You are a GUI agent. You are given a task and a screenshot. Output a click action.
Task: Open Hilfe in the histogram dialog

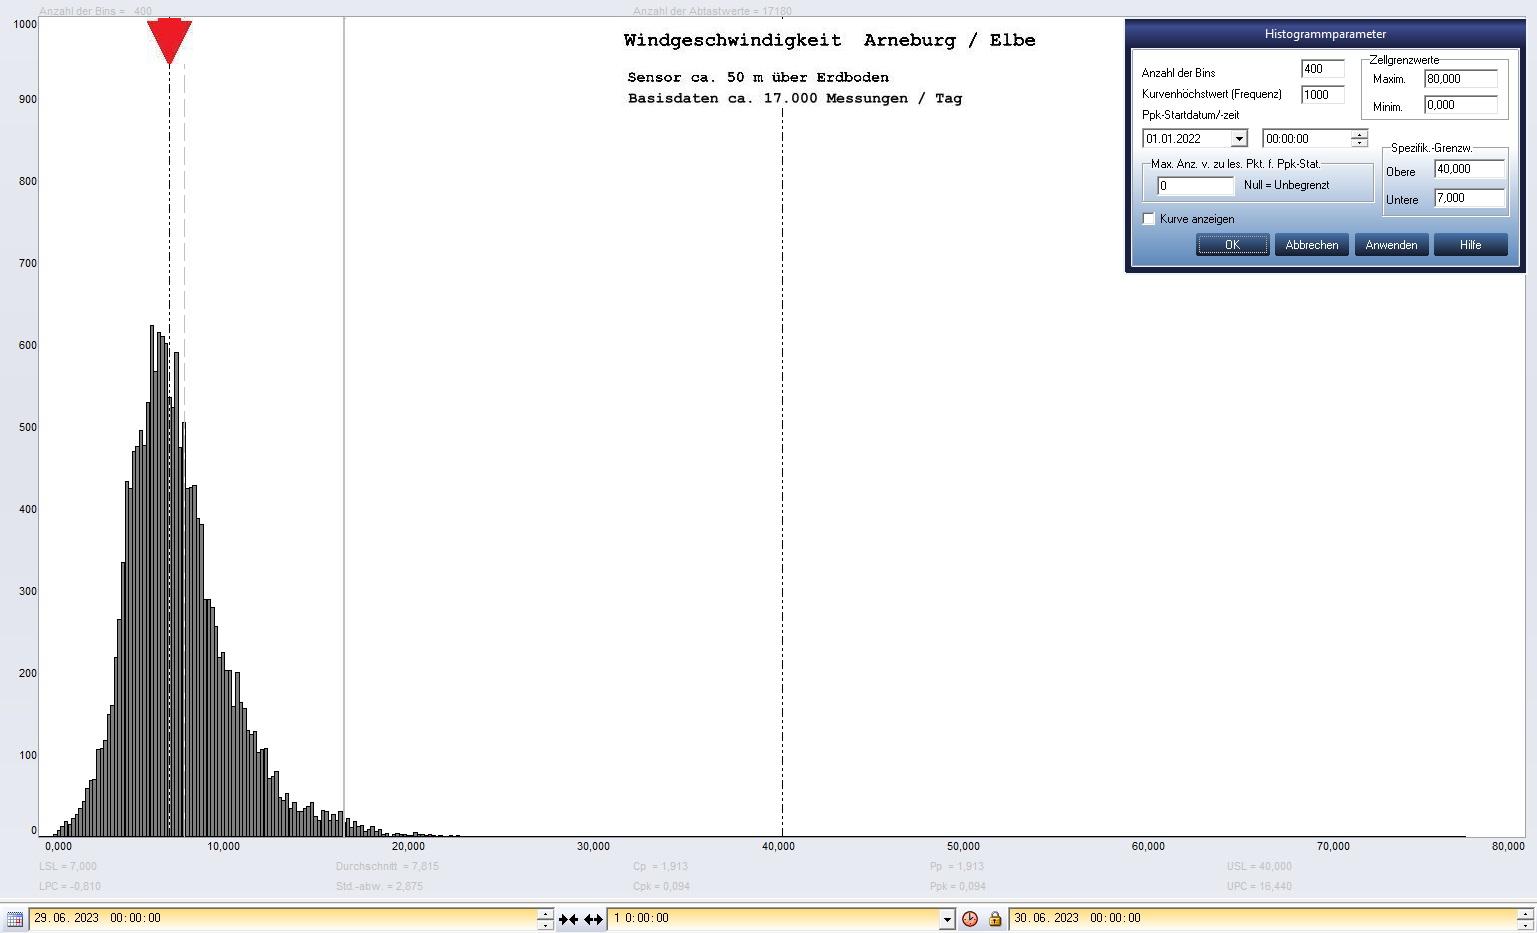coord(1470,245)
